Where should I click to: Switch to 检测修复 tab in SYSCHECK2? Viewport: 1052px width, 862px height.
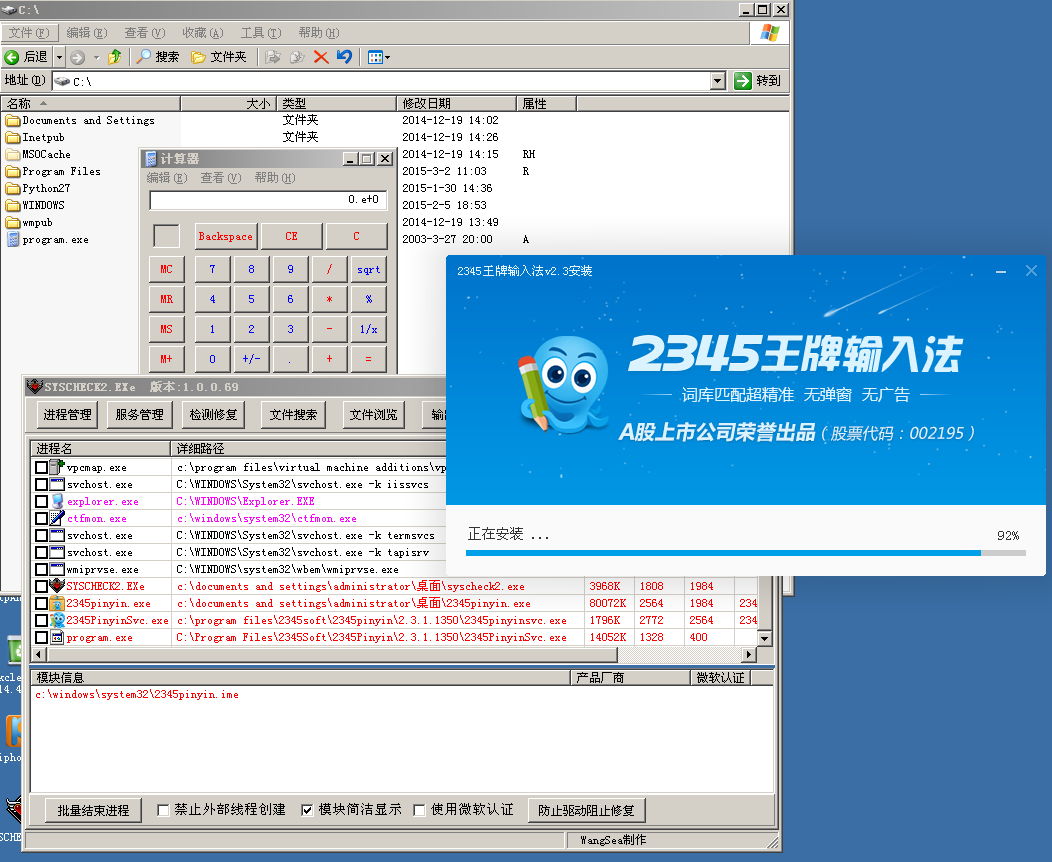pyautogui.click(x=213, y=415)
